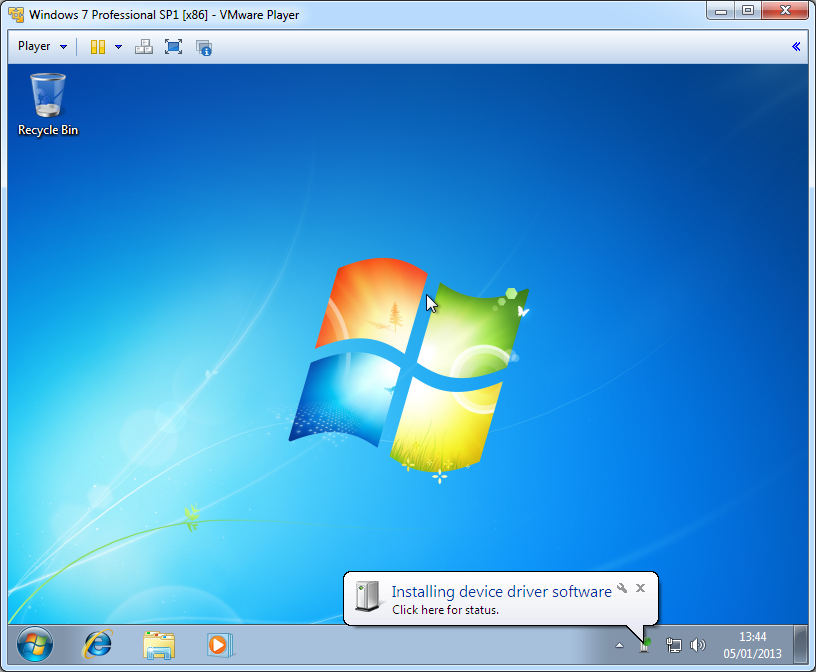The width and height of the screenshot is (816, 672).
Task: Show hidden system tray icons
Action: pos(619,646)
